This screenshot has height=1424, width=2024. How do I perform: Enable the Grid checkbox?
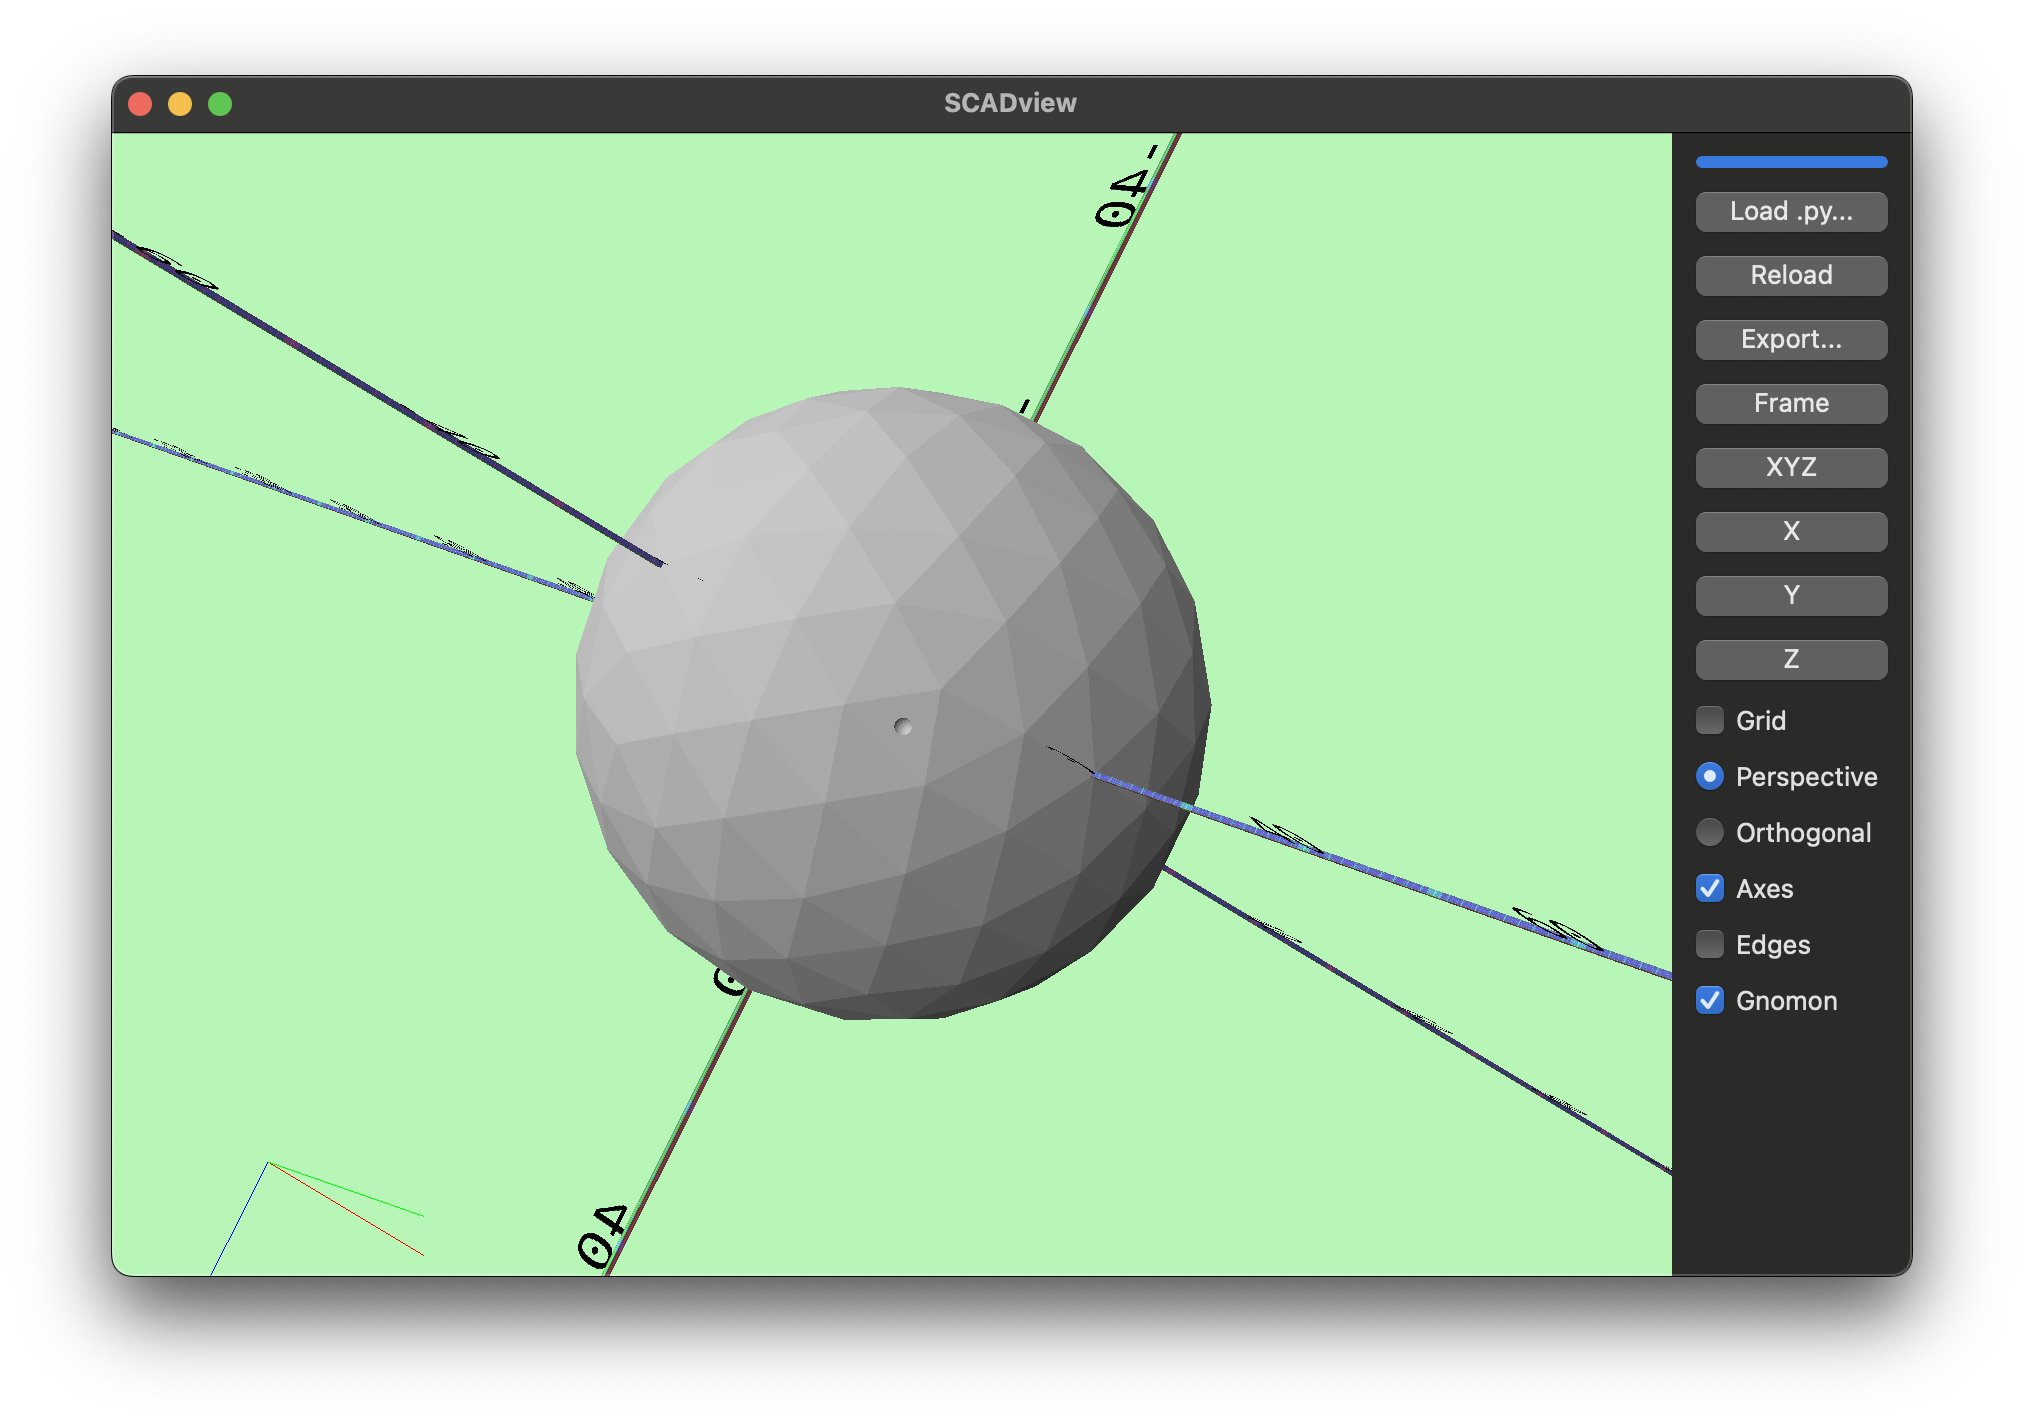[x=1709, y=720]
